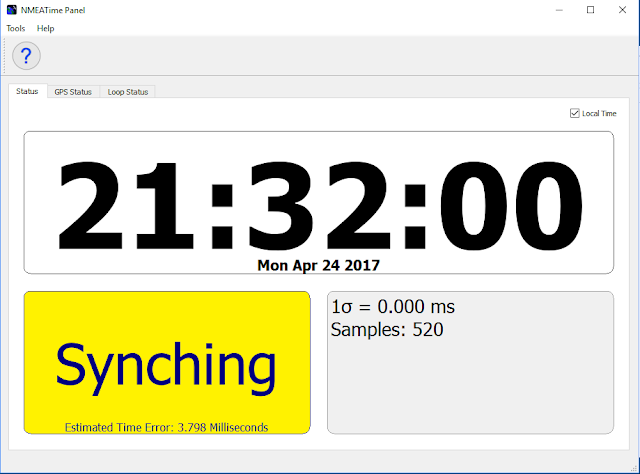Viewport: 640px width, 474px height.
Task: Click the 21:32:00 clock display
Action: click(x=320, y=204)
